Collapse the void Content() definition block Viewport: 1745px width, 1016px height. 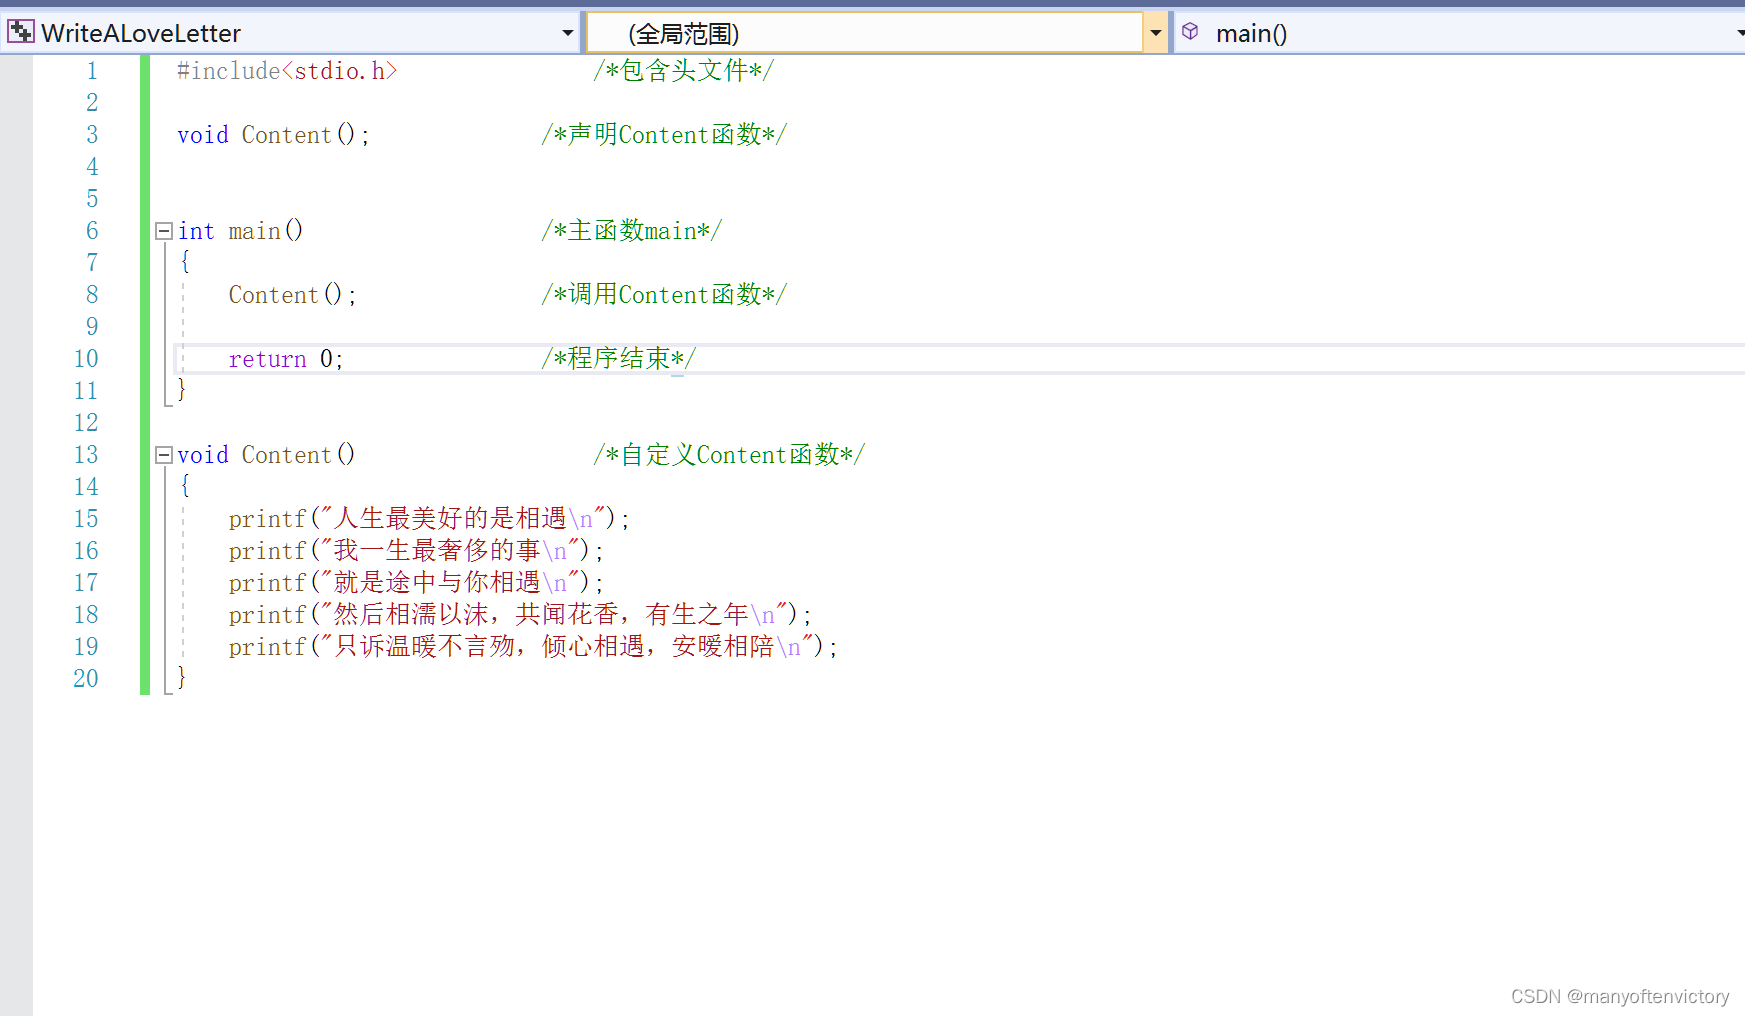click(164, 455)
